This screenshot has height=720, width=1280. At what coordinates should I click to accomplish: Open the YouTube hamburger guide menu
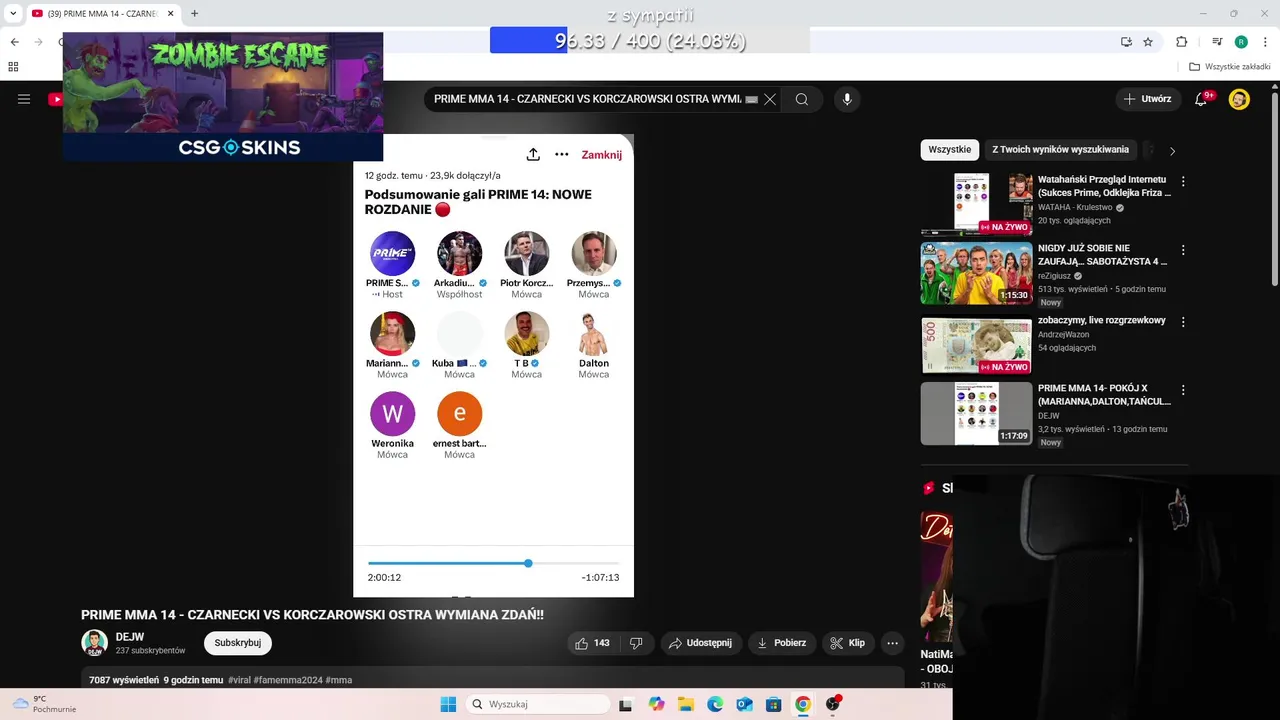click(x=24, y=99)
